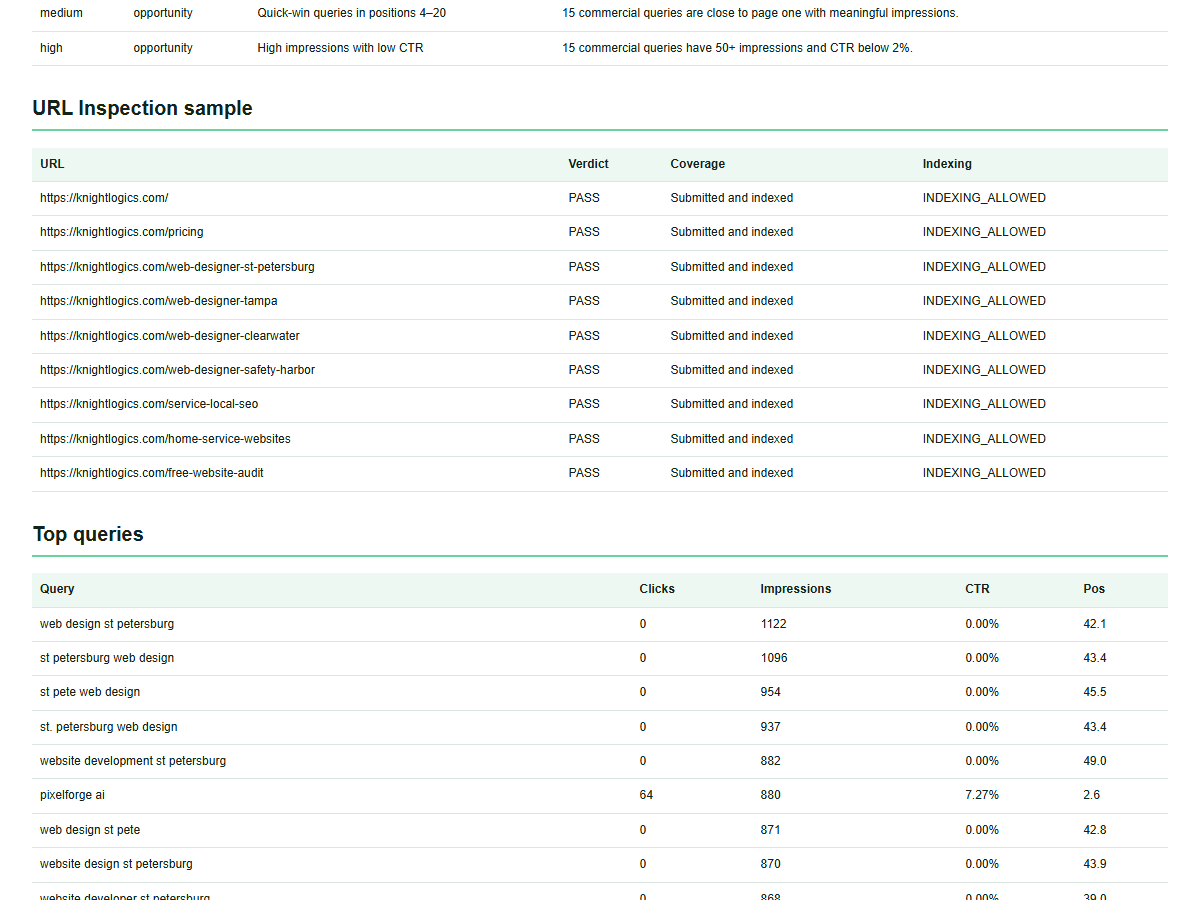This screenshot has width=1200, height=900.
Task: Click 'opportunity' in the medium severity row
Action: click(x=163, y=14)
